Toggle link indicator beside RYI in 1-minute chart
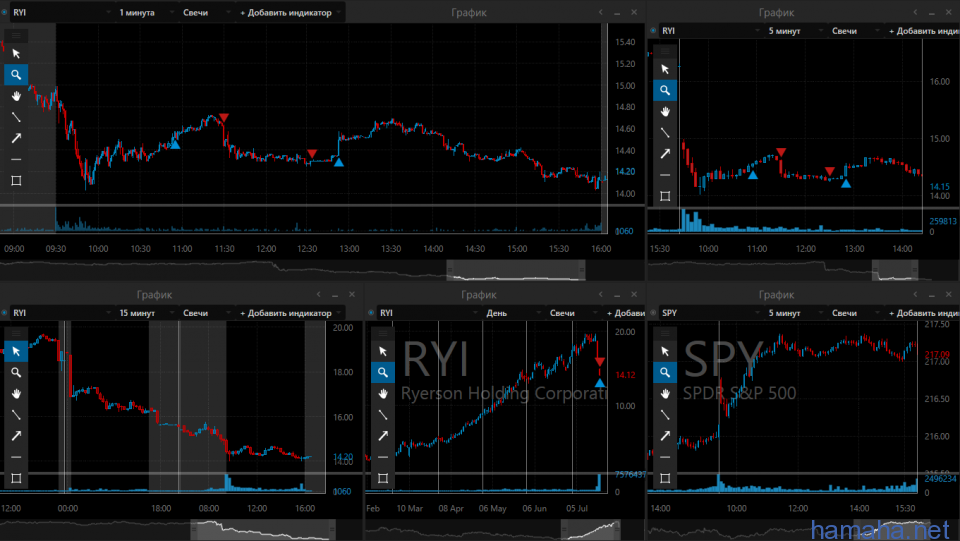 pyautogui.click(x=4, y=12)
